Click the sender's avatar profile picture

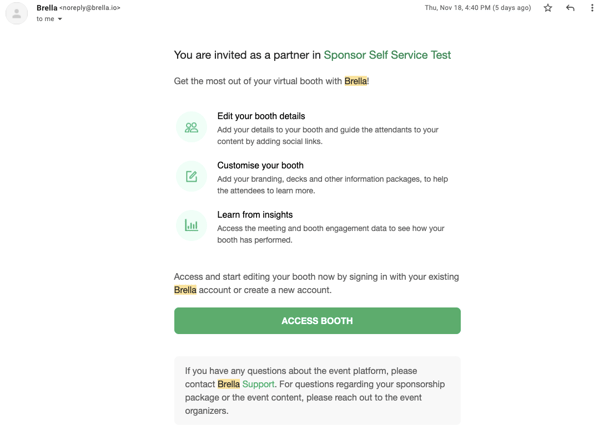tap(16, 13)
